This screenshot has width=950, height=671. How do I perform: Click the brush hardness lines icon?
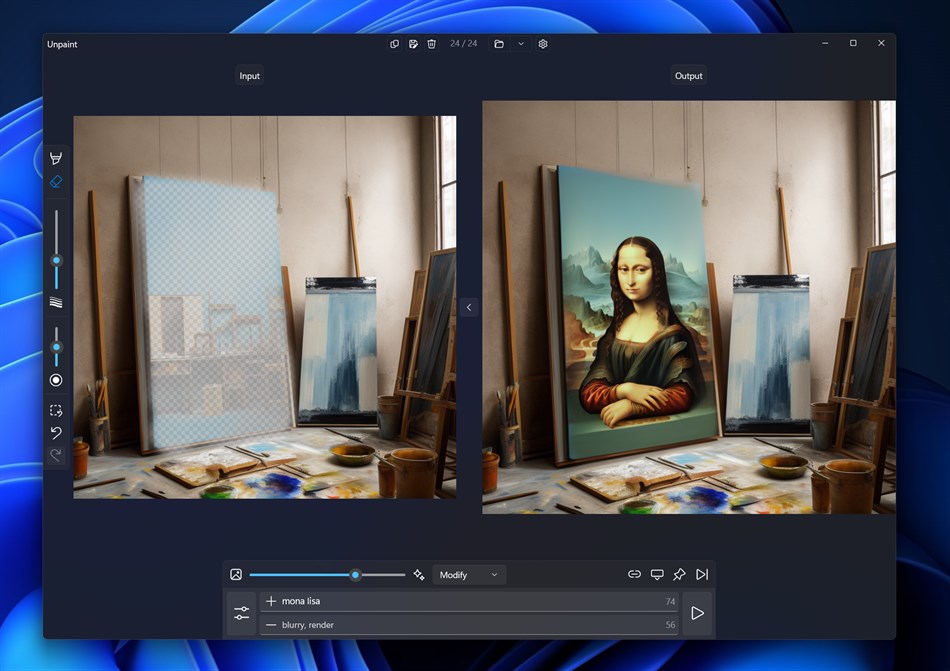point(56,302)
